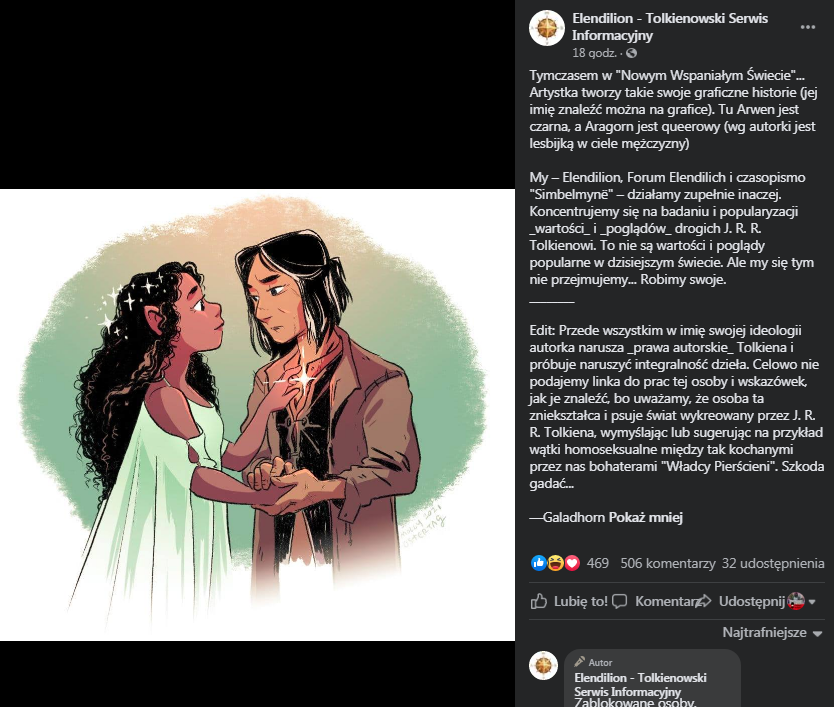Open the '32 udostępnienia' shares link
834x707 pixels.
point(773,563)
